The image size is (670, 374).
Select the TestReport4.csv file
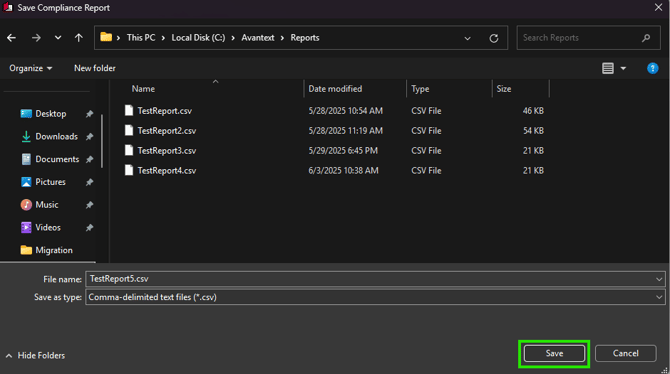(167, 171)
